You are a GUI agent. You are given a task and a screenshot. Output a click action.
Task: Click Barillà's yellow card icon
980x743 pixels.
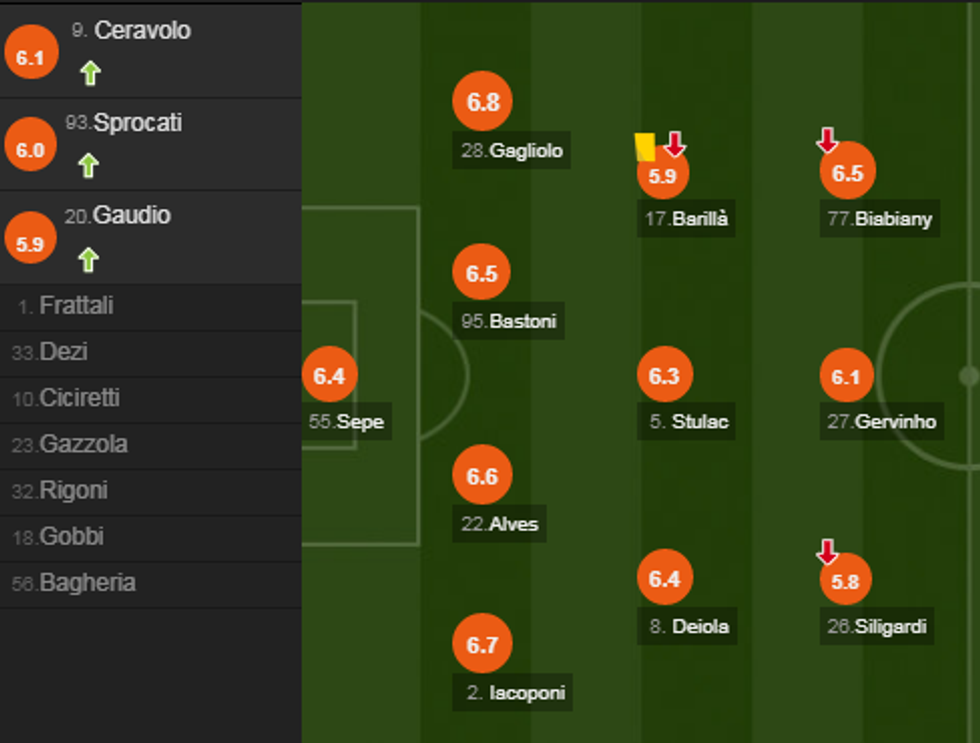pyautogui.click(x=645, y=147)
